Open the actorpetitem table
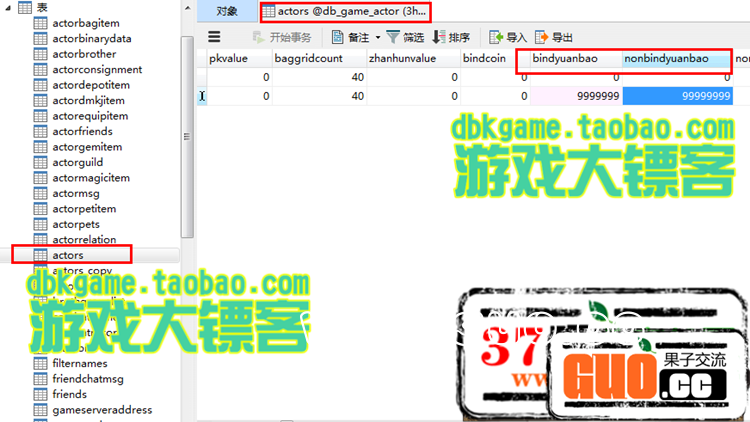 [x=84, y=209]
